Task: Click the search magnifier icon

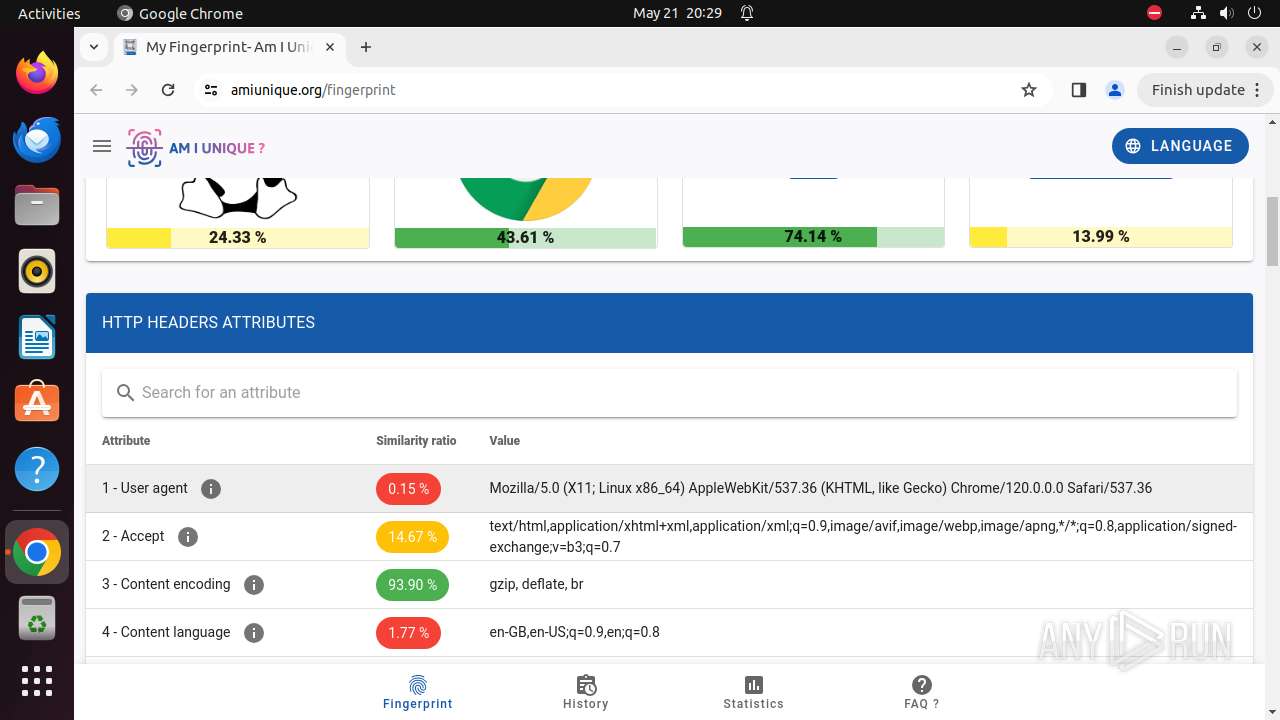Action: coord(125,393)
